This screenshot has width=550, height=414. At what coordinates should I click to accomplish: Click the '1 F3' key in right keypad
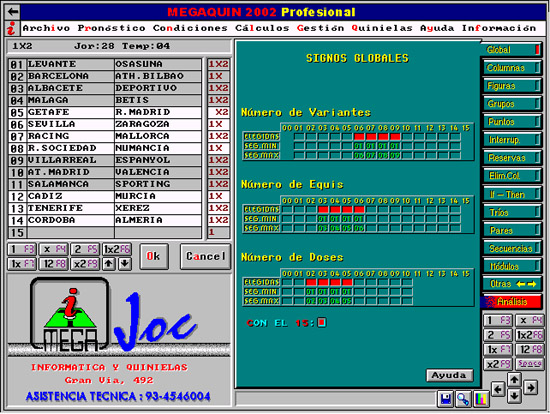[x=498, y=320]
